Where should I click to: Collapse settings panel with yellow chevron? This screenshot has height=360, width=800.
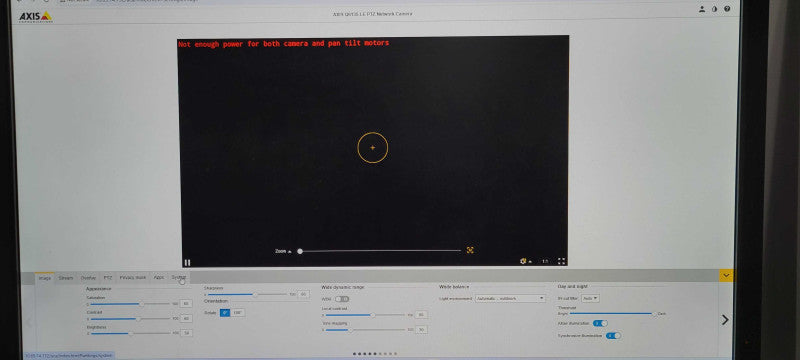click(x=726, y=275)
